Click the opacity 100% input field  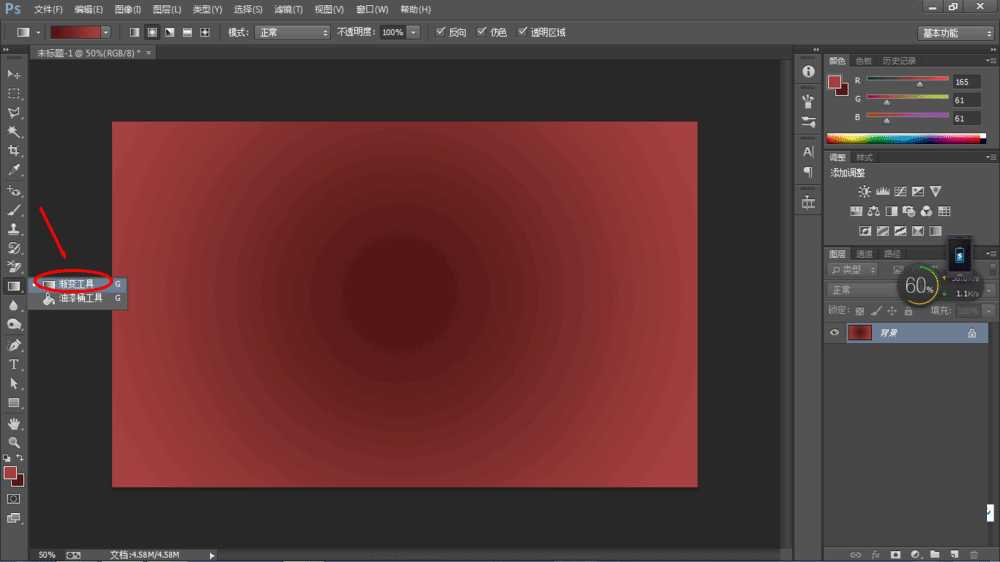tap(393, 32)
